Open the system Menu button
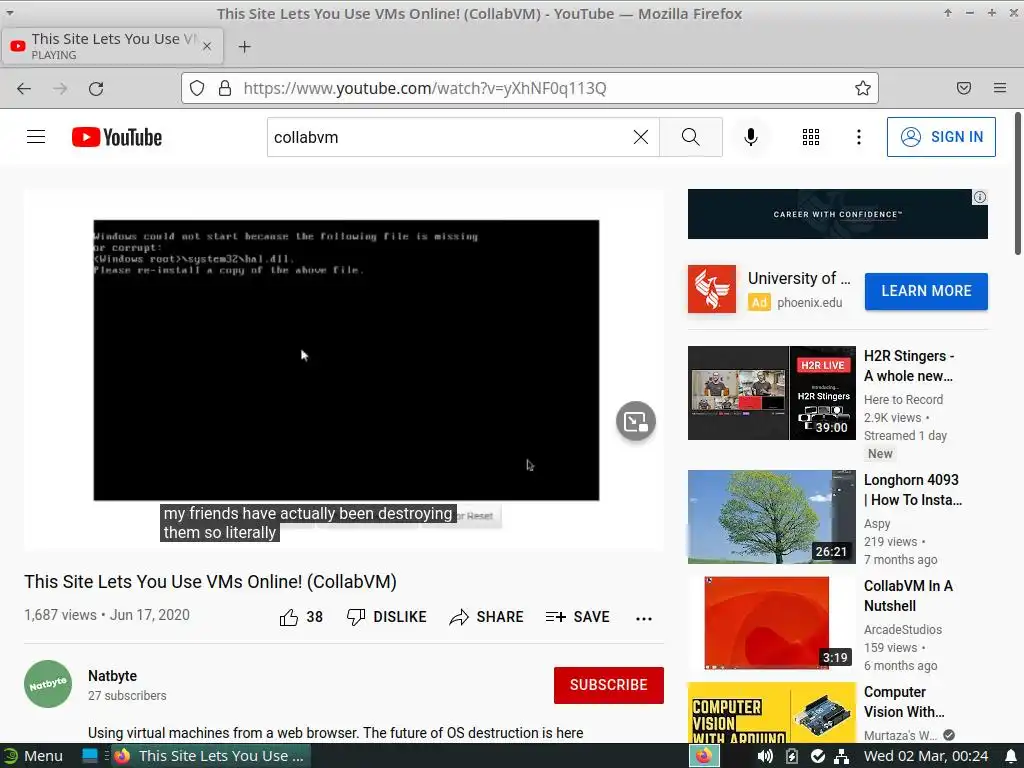1024x768 pixels. 33,756
